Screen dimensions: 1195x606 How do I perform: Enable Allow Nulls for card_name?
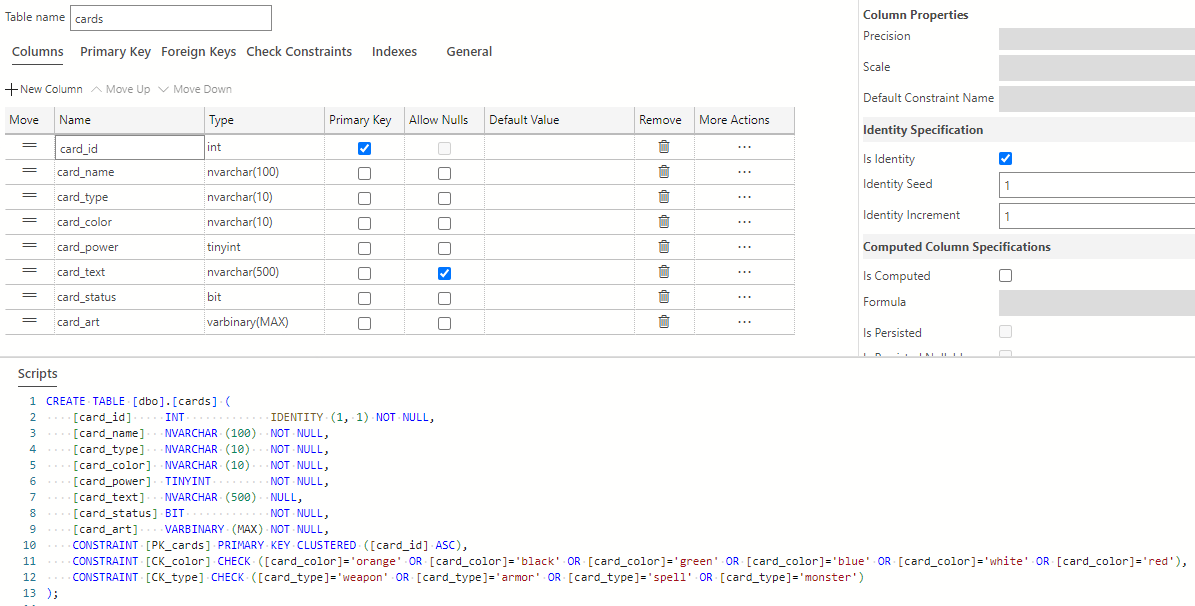coord(444,174)
